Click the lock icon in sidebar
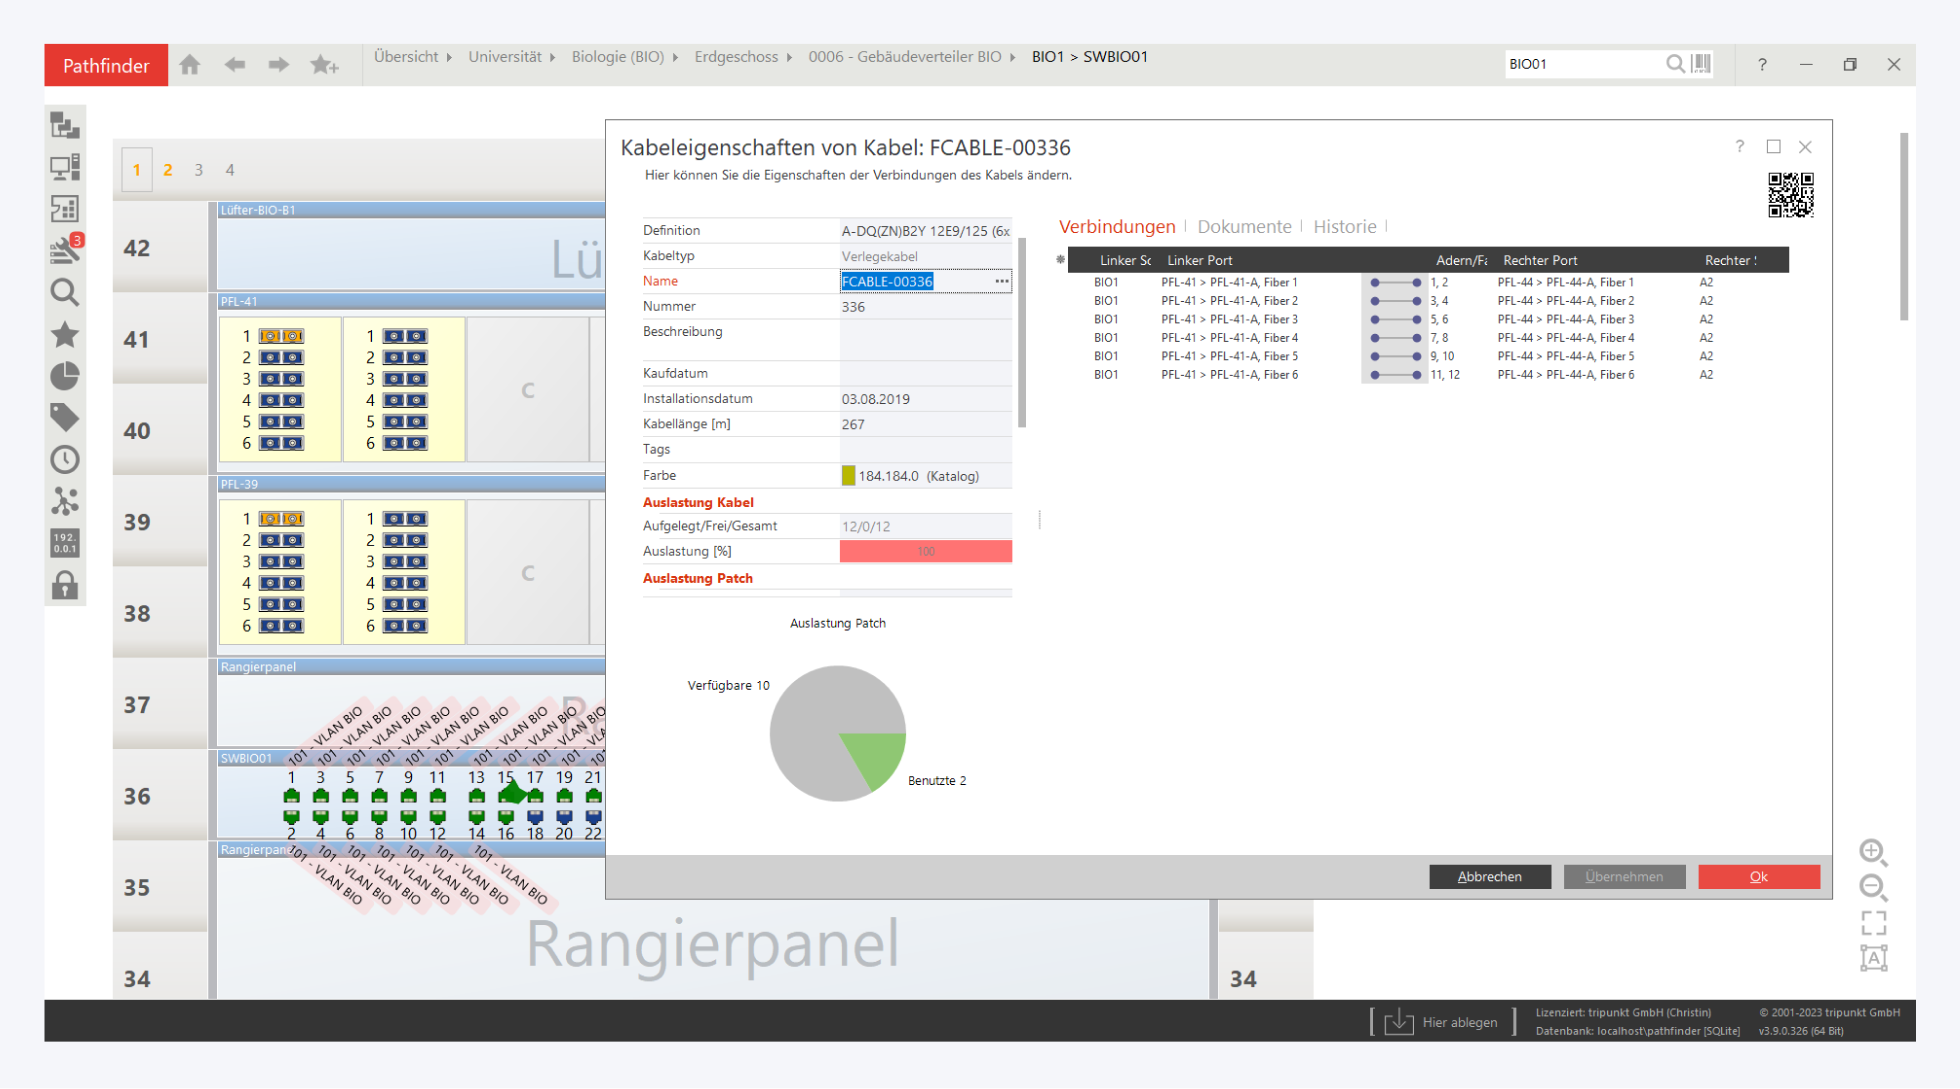This screenshot has height=1089, width=1960. (x=65, y=585)
